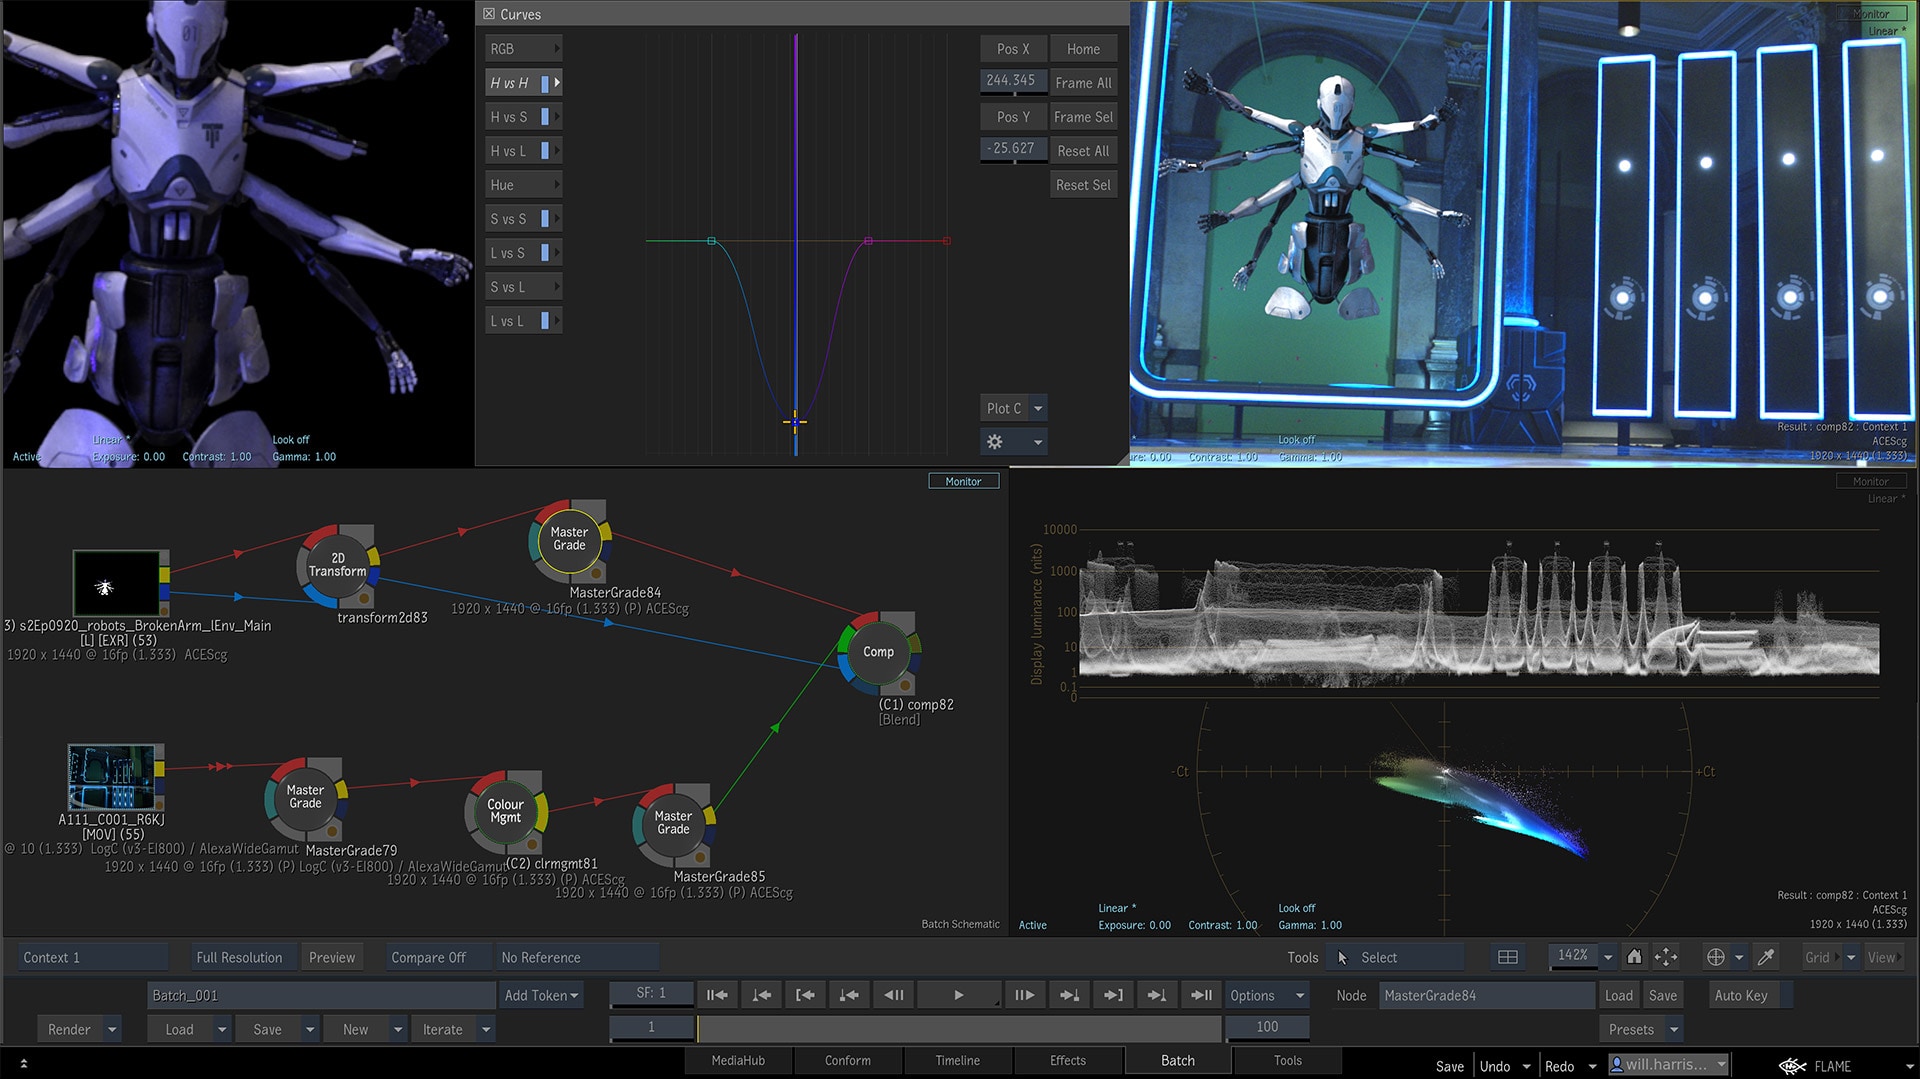Click the crosshair target icon
The image size is (1920, 1079).
[x=1716, y=957]
